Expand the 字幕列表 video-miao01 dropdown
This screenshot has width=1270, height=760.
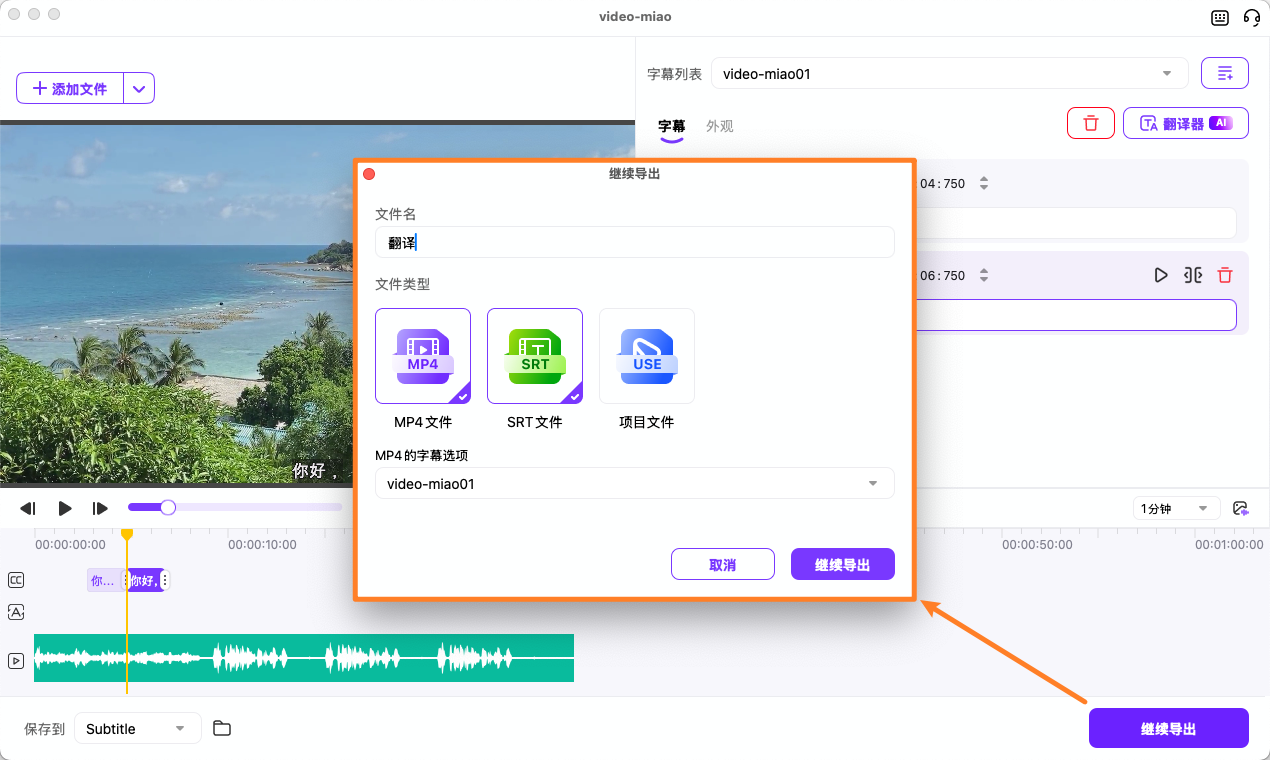948,72
